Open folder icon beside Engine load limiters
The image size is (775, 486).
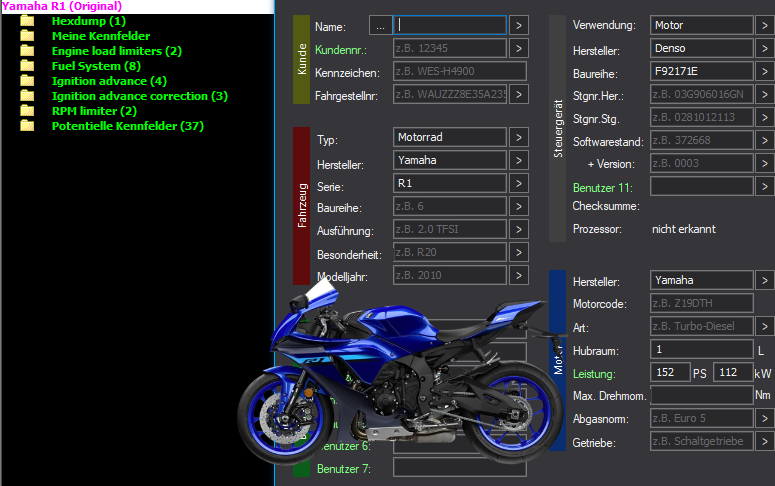point(27,51)
